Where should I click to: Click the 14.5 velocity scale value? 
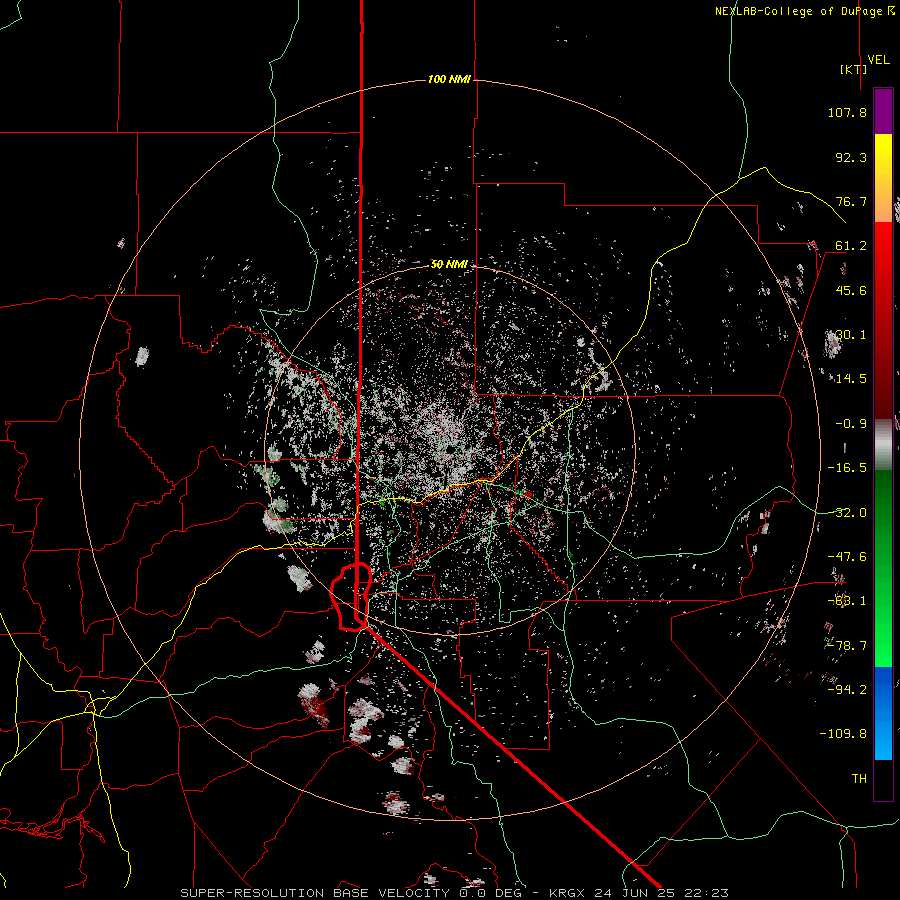(x=851, y=379)
